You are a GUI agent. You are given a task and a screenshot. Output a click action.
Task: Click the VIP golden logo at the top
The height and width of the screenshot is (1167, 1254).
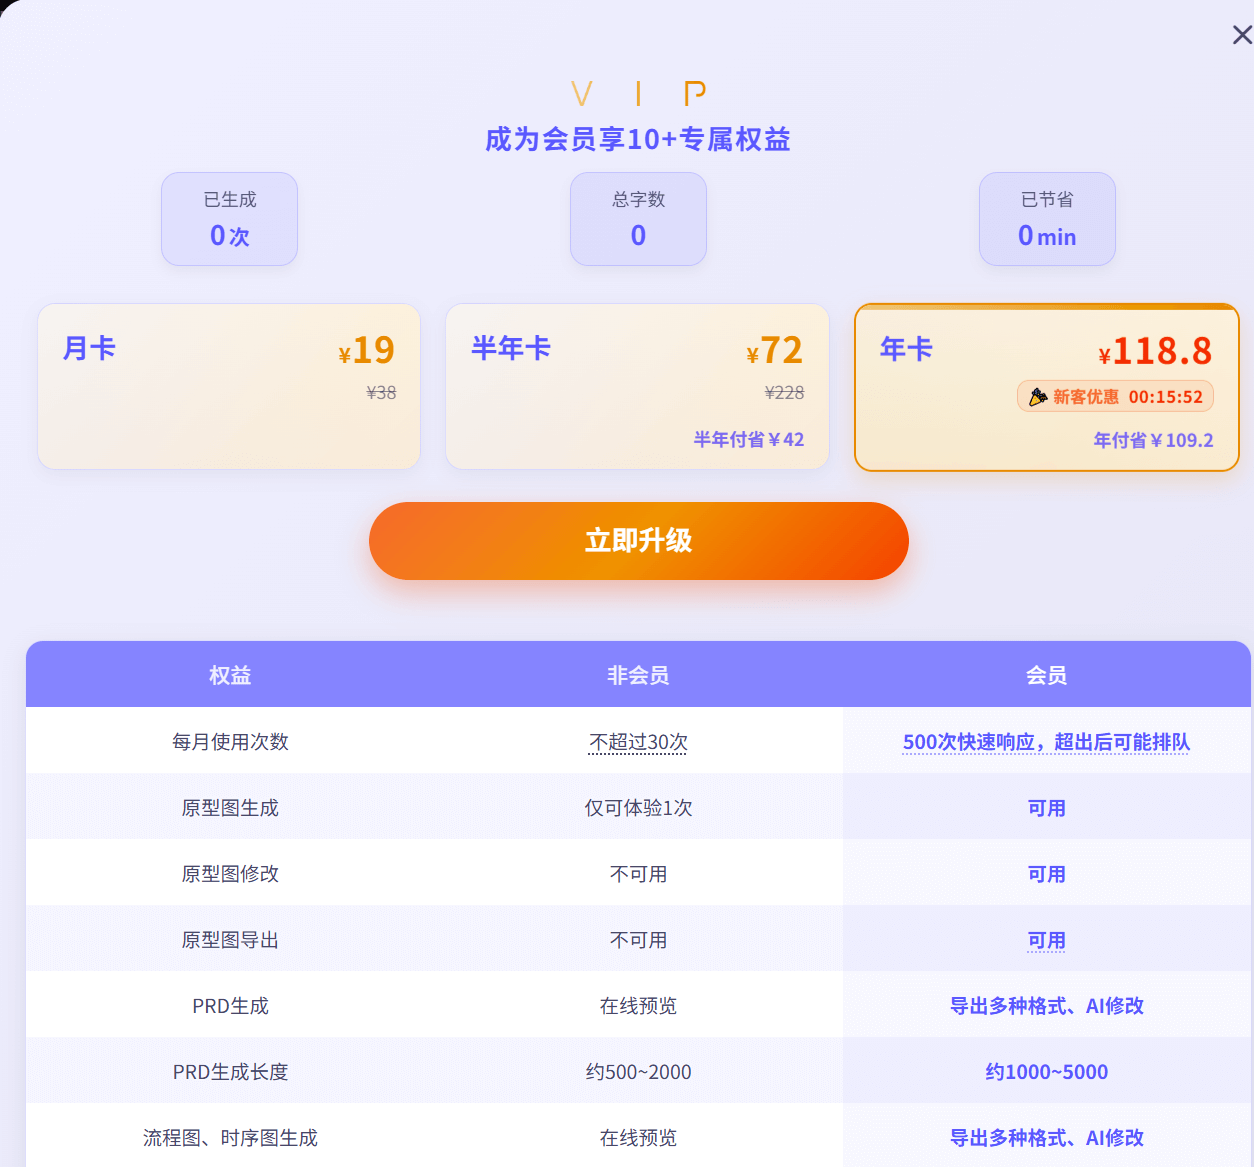[x=638, y=93]
